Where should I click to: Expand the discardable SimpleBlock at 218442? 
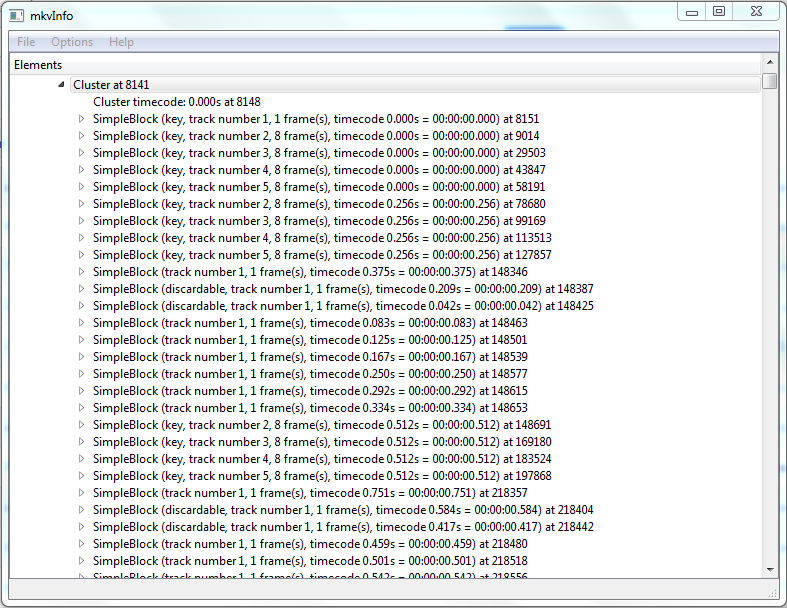[x=81, y=527]
